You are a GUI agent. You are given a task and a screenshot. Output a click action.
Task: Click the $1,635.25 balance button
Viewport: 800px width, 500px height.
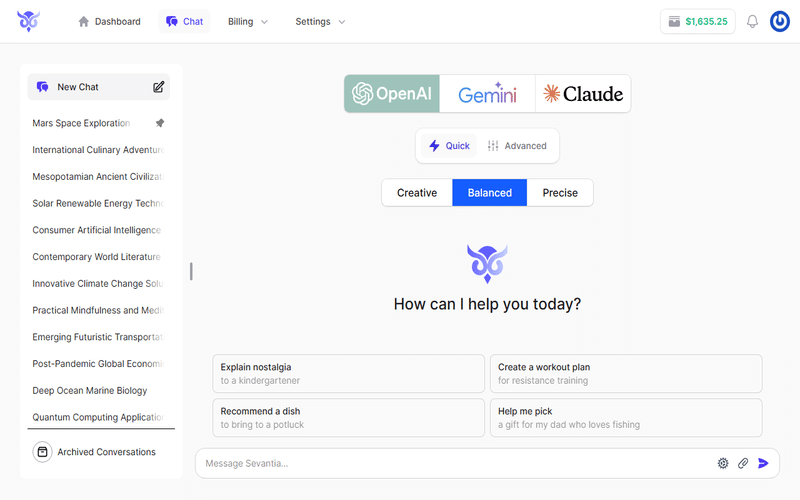pos(698,22)
